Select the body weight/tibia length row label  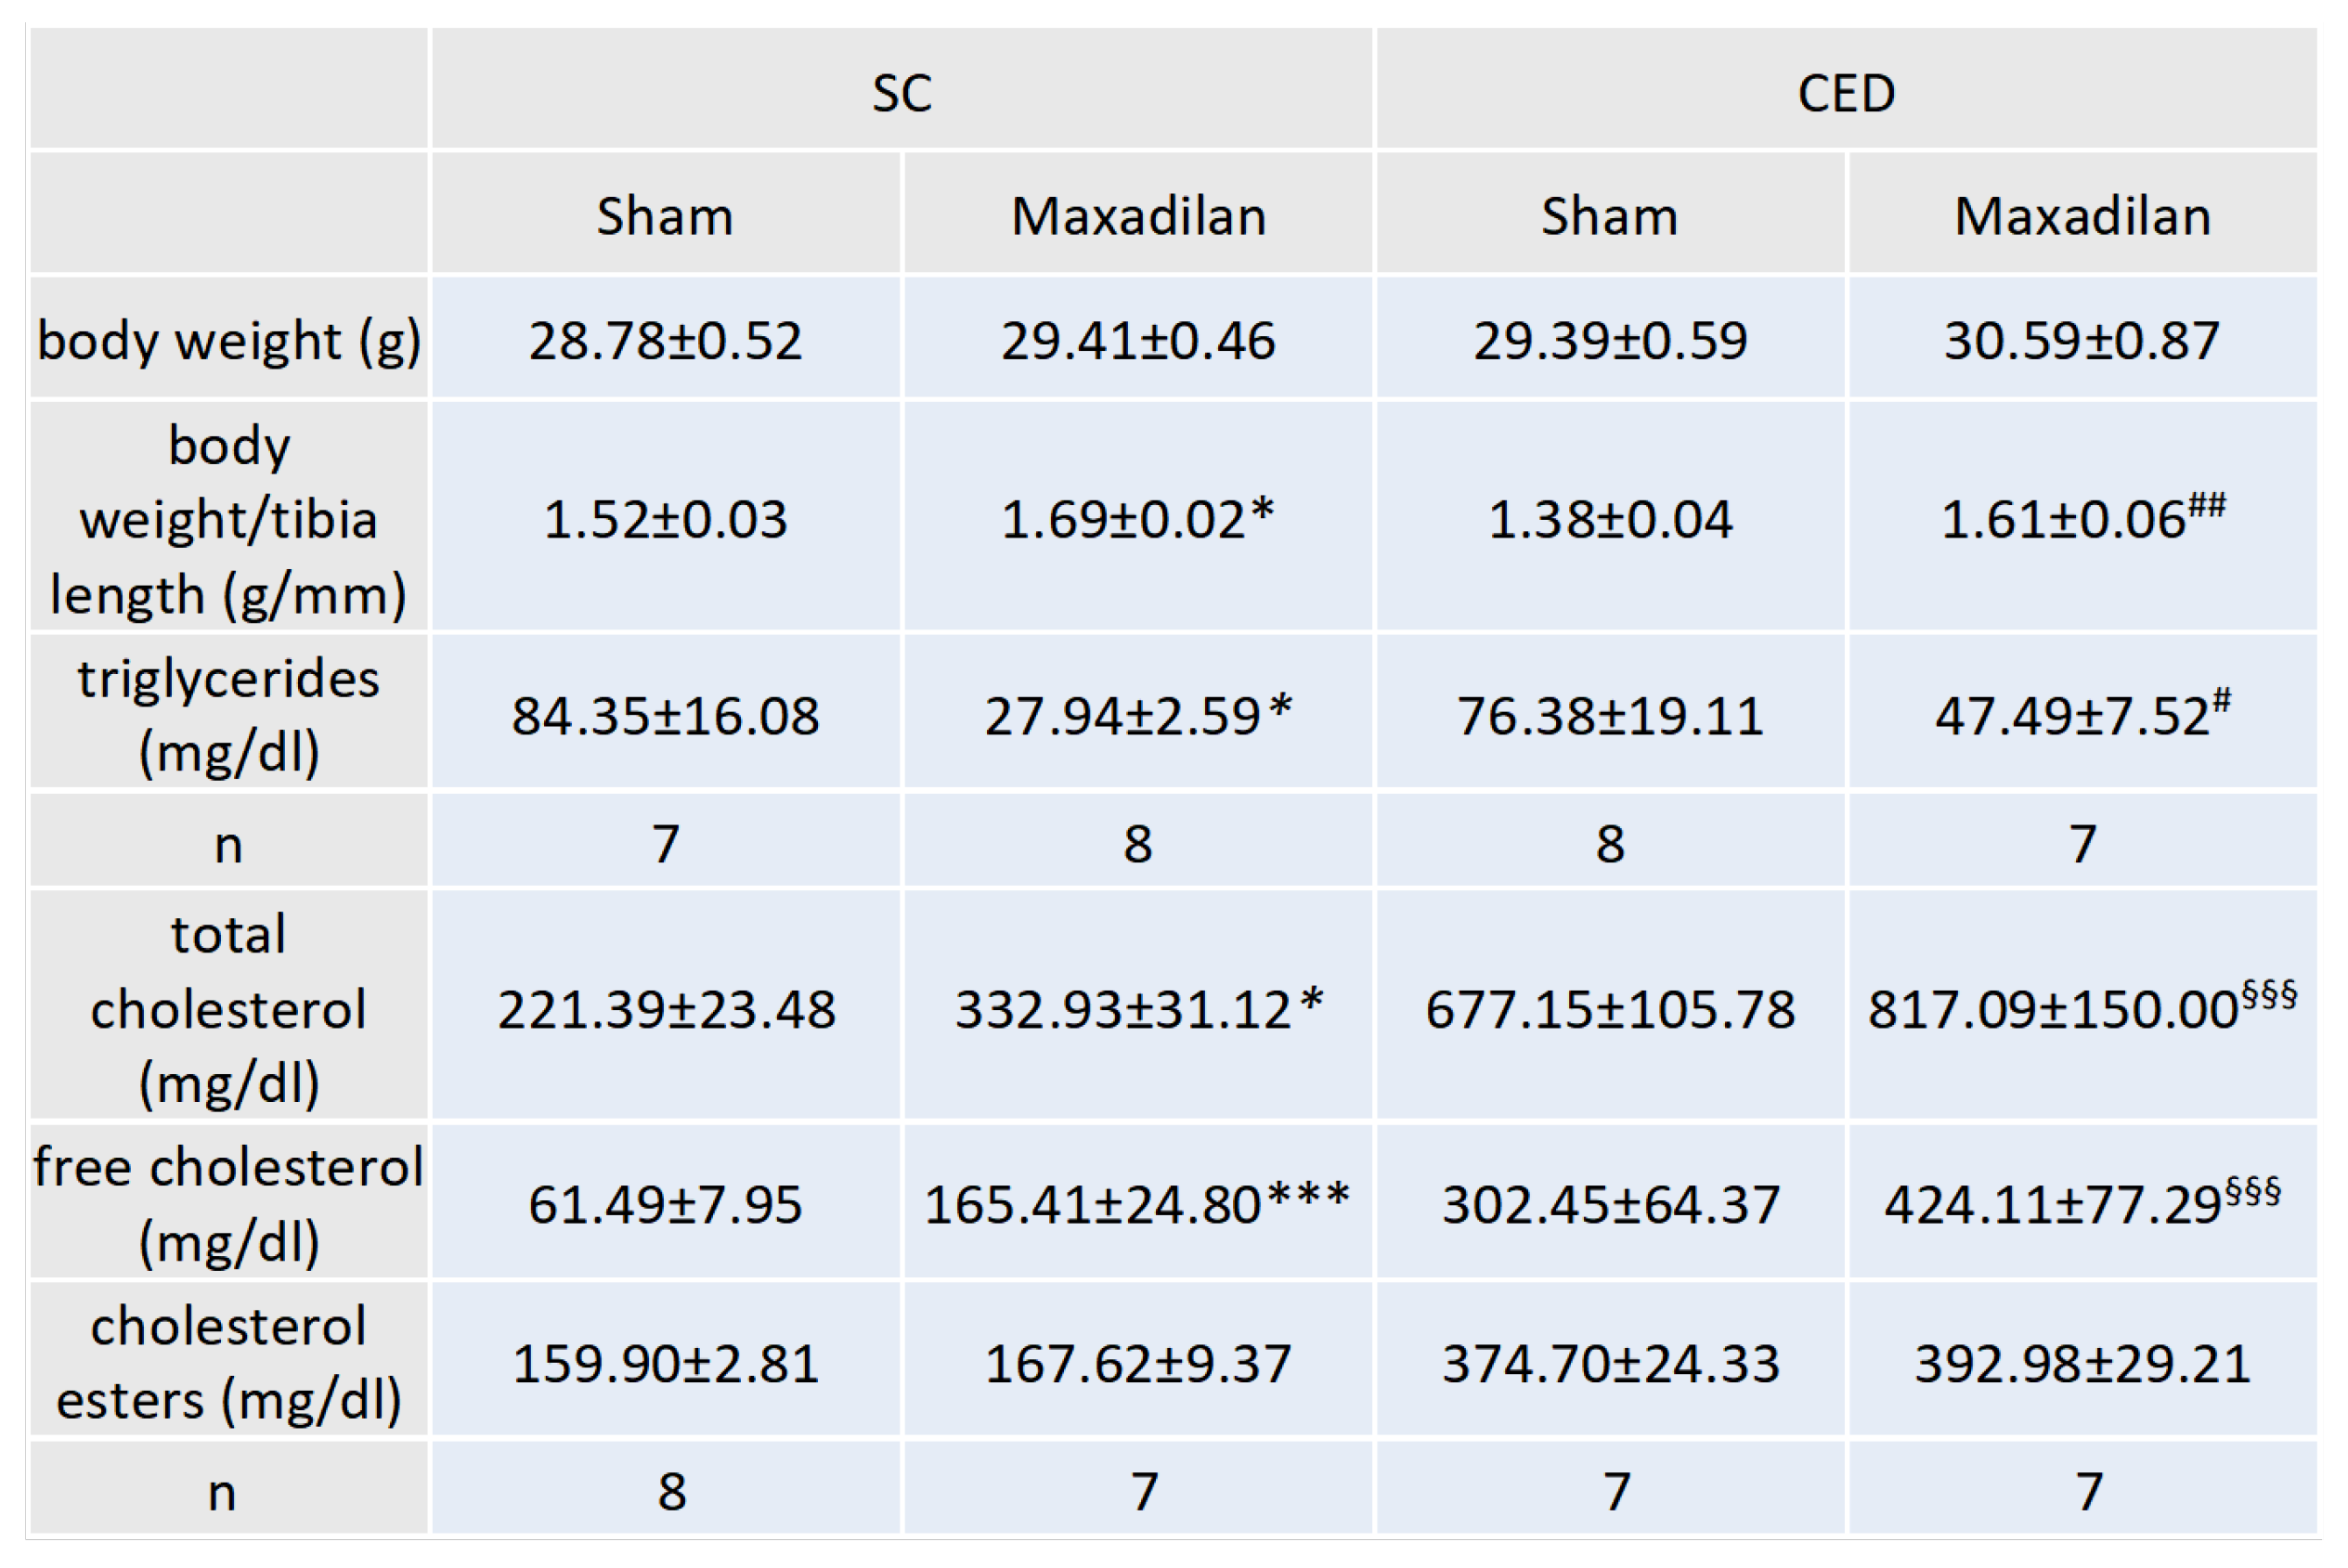229,519
